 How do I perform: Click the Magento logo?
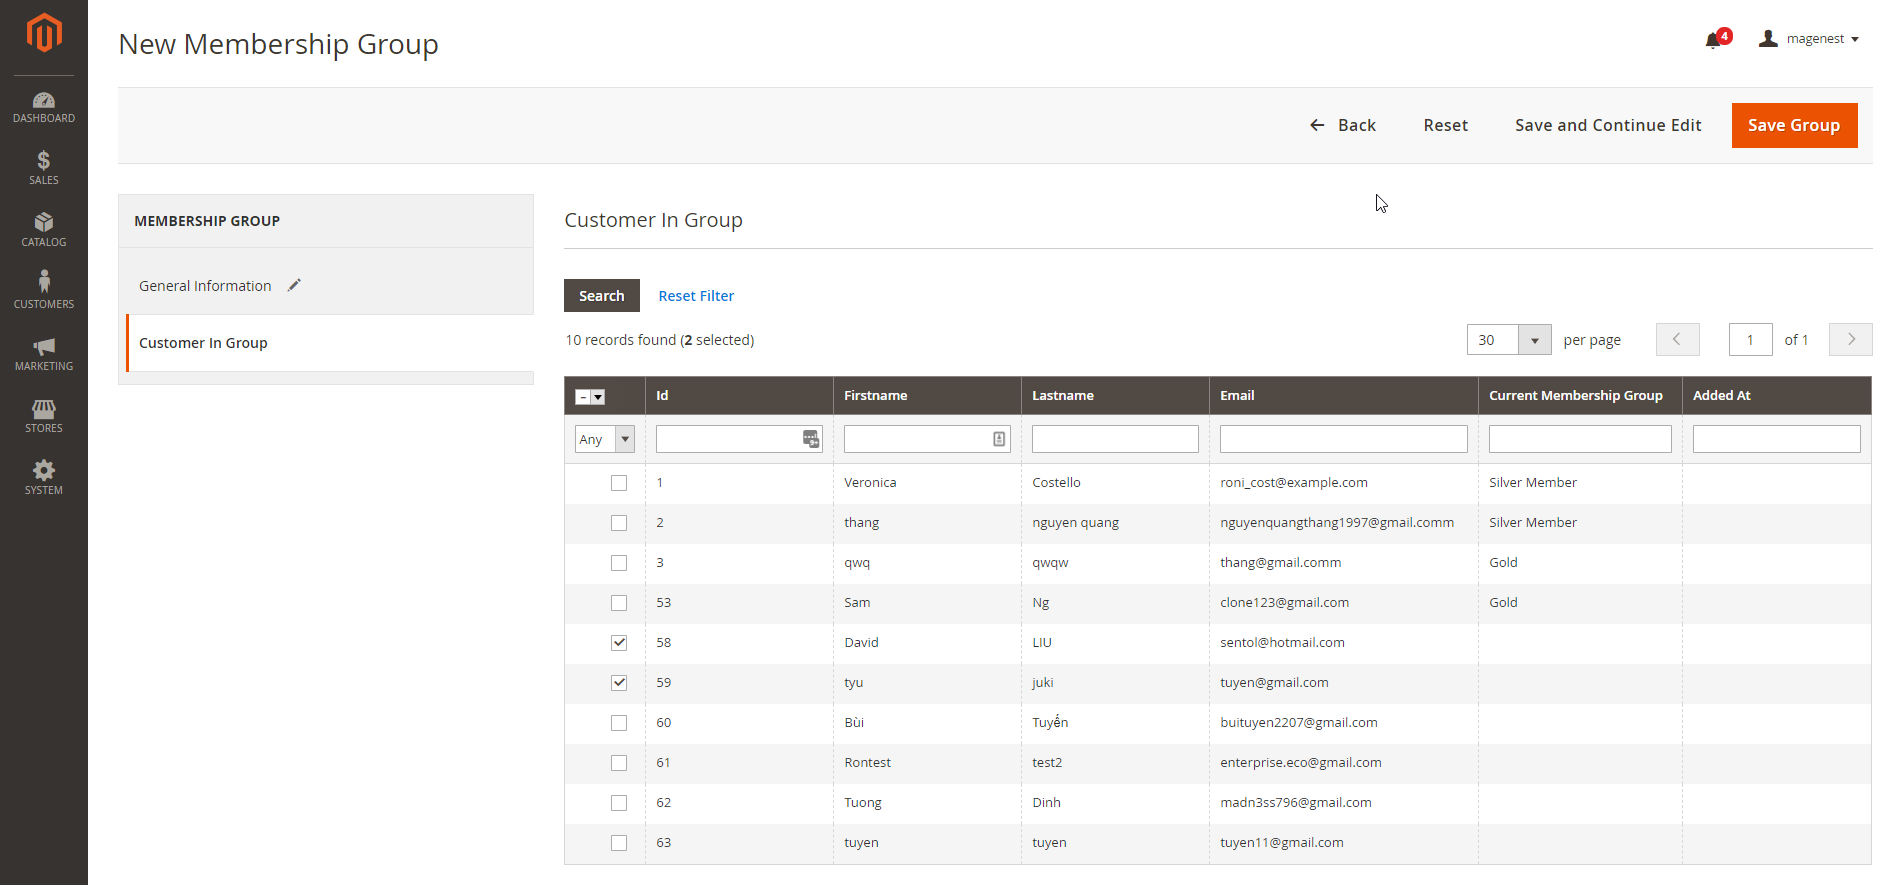(x=44, y=33)
